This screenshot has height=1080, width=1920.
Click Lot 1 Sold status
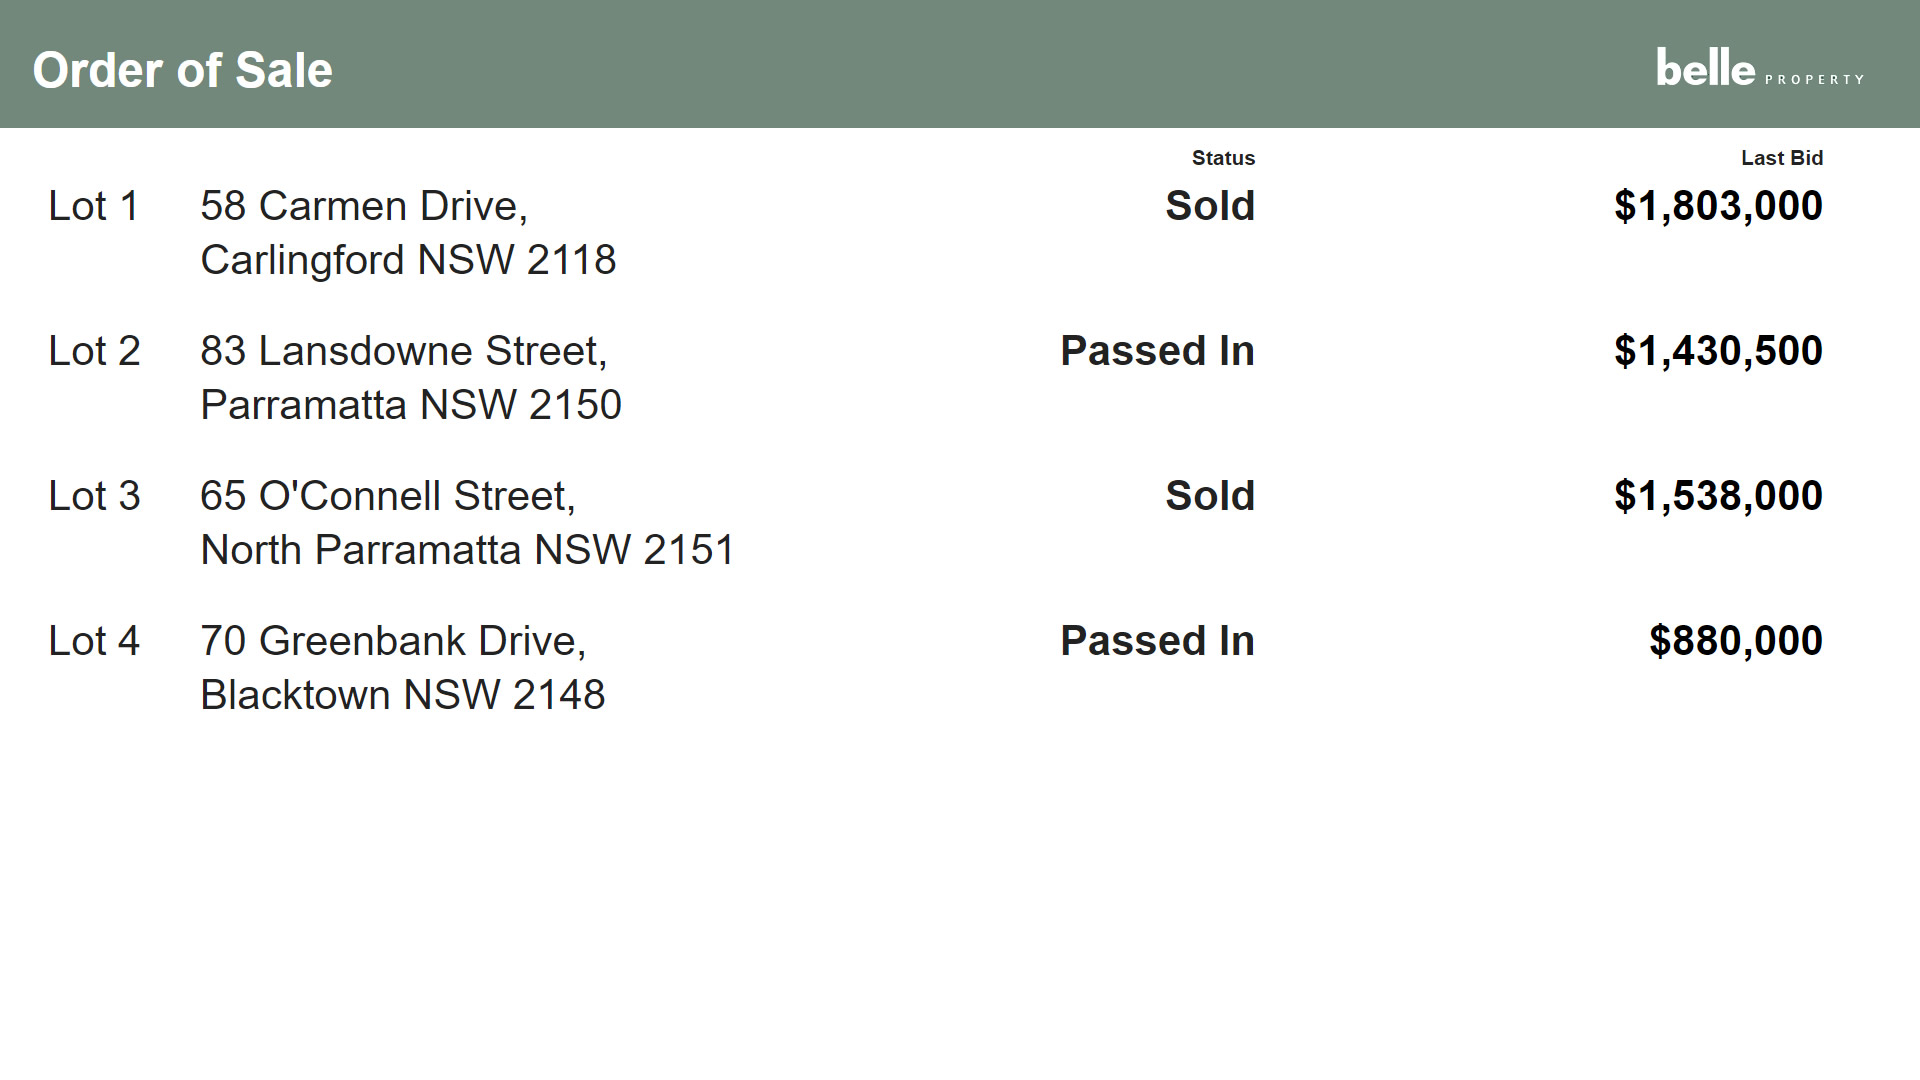tap(1209, 206)
